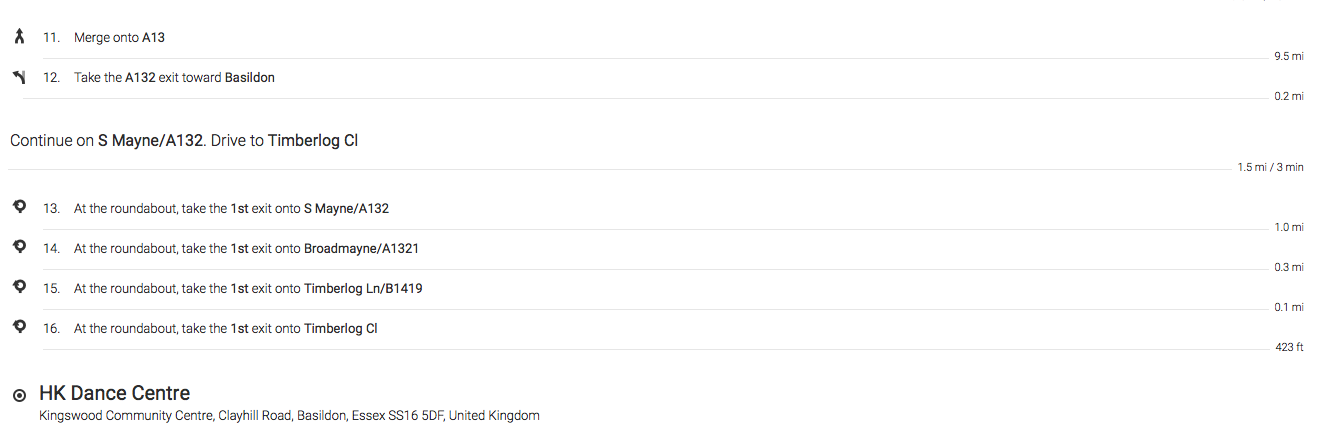The width and height of the screenshot is (1320, 439).
Task: Click the roundabout icon for step 13
Action: (x=19, y=208)
